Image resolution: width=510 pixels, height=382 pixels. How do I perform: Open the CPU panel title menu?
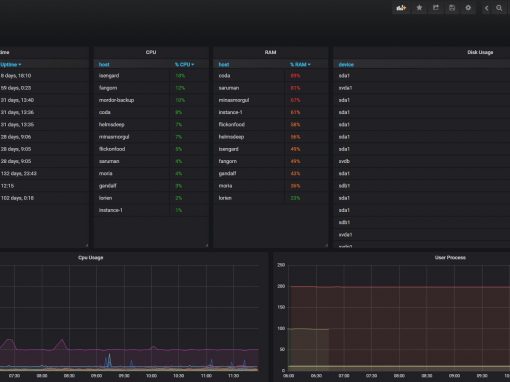click(151, 52)
